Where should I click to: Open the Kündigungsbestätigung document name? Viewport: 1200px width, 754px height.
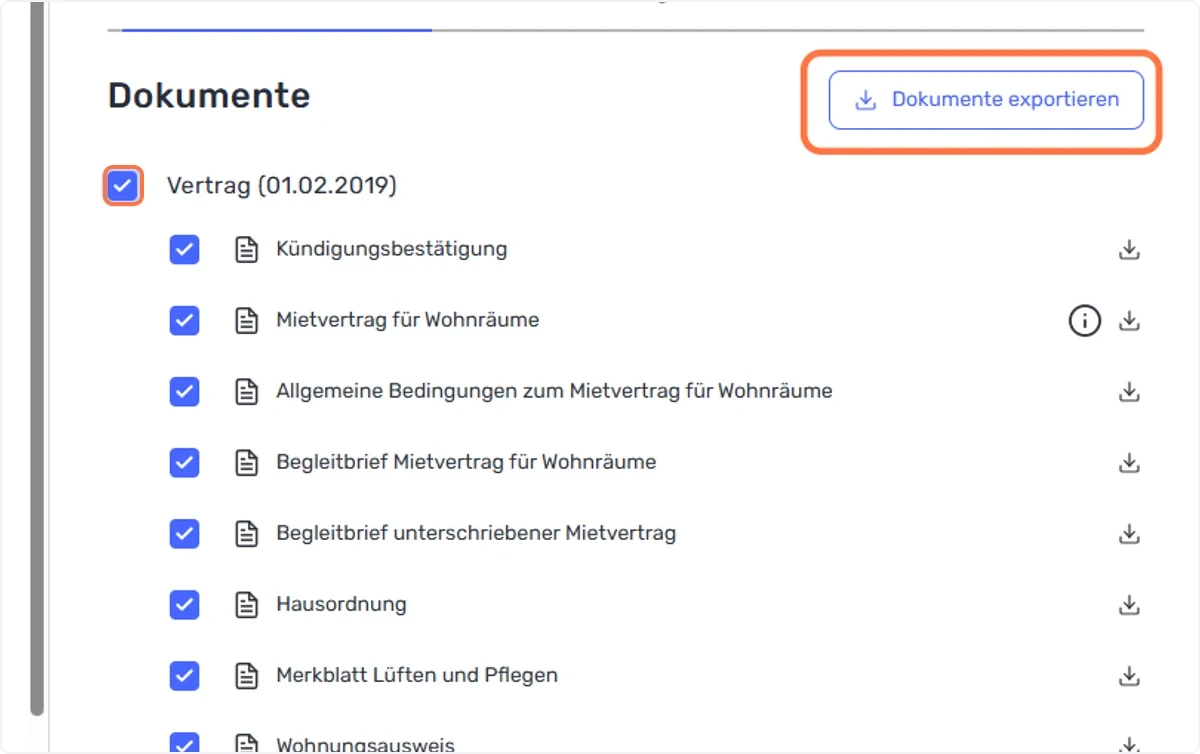(392, 249)
